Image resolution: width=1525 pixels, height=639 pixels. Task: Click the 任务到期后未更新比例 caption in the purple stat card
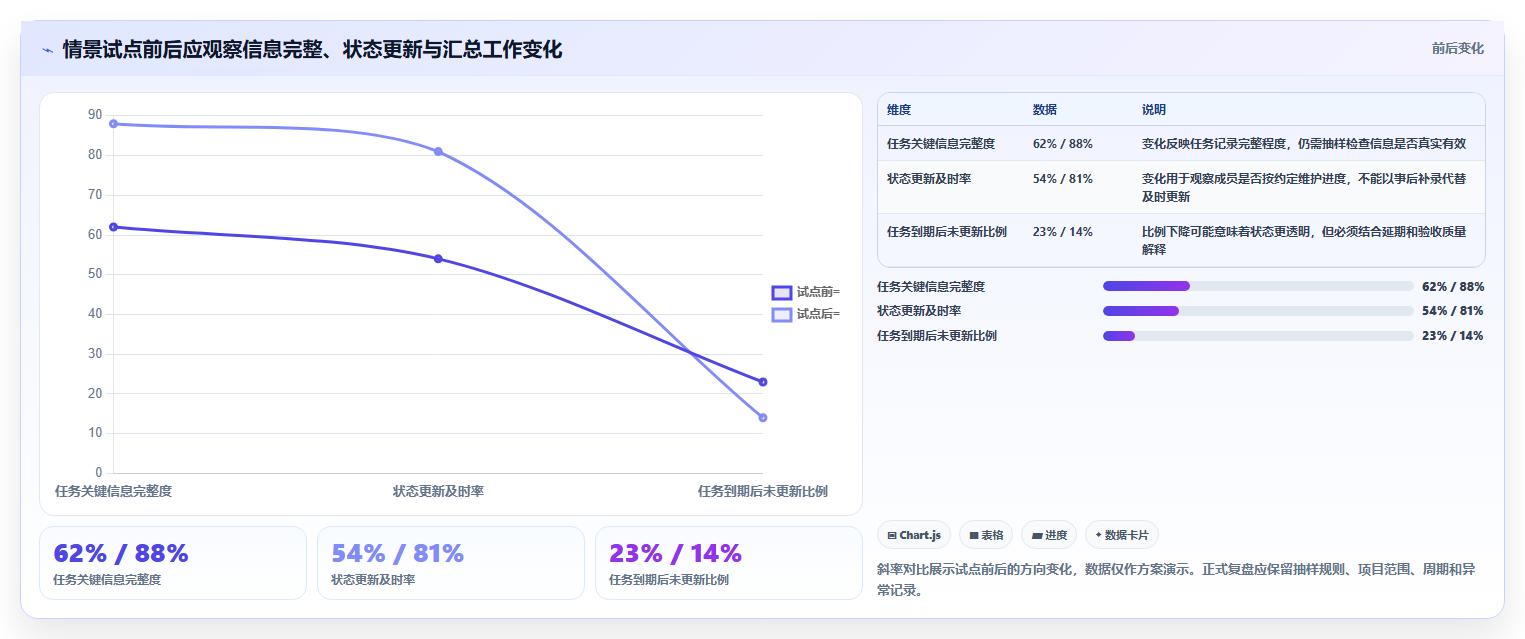pos(669,580)
